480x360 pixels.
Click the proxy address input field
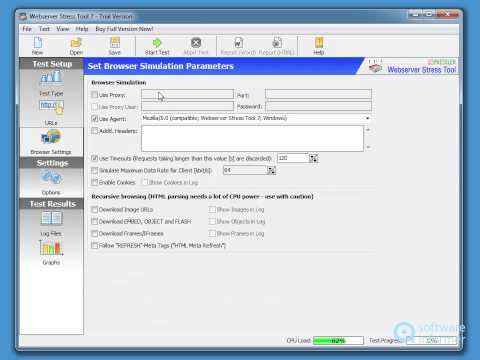click(x=187, y=94)
